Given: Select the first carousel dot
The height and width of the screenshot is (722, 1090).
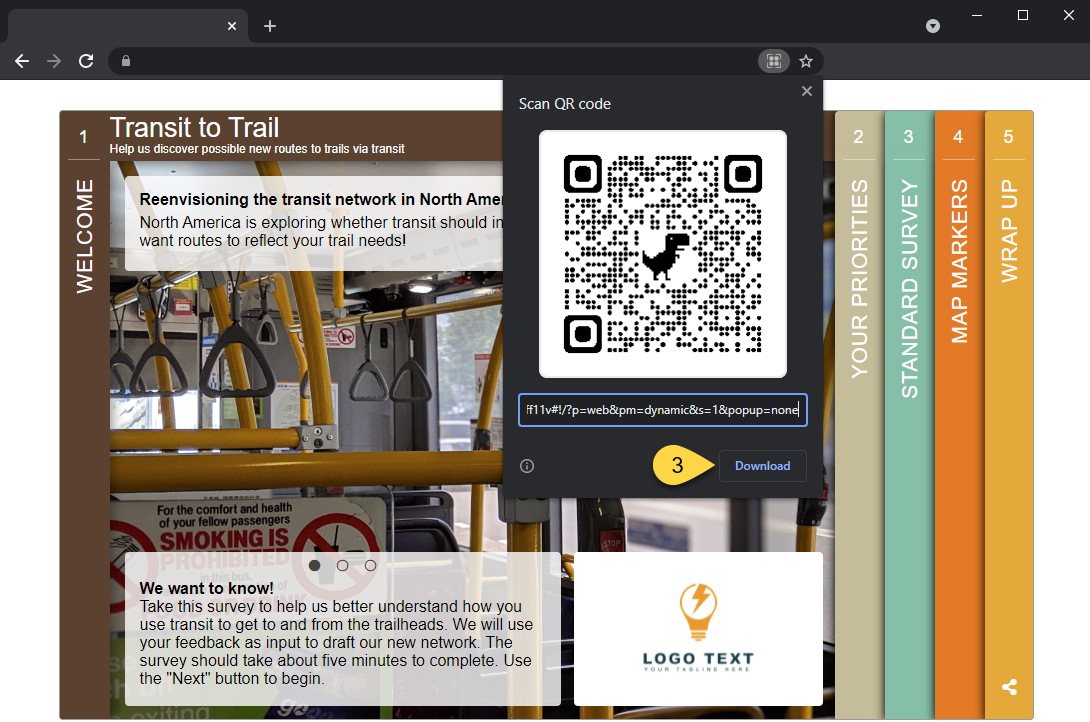Looking at the screenshot, I should pyautogui.click(x=315, y=565).
